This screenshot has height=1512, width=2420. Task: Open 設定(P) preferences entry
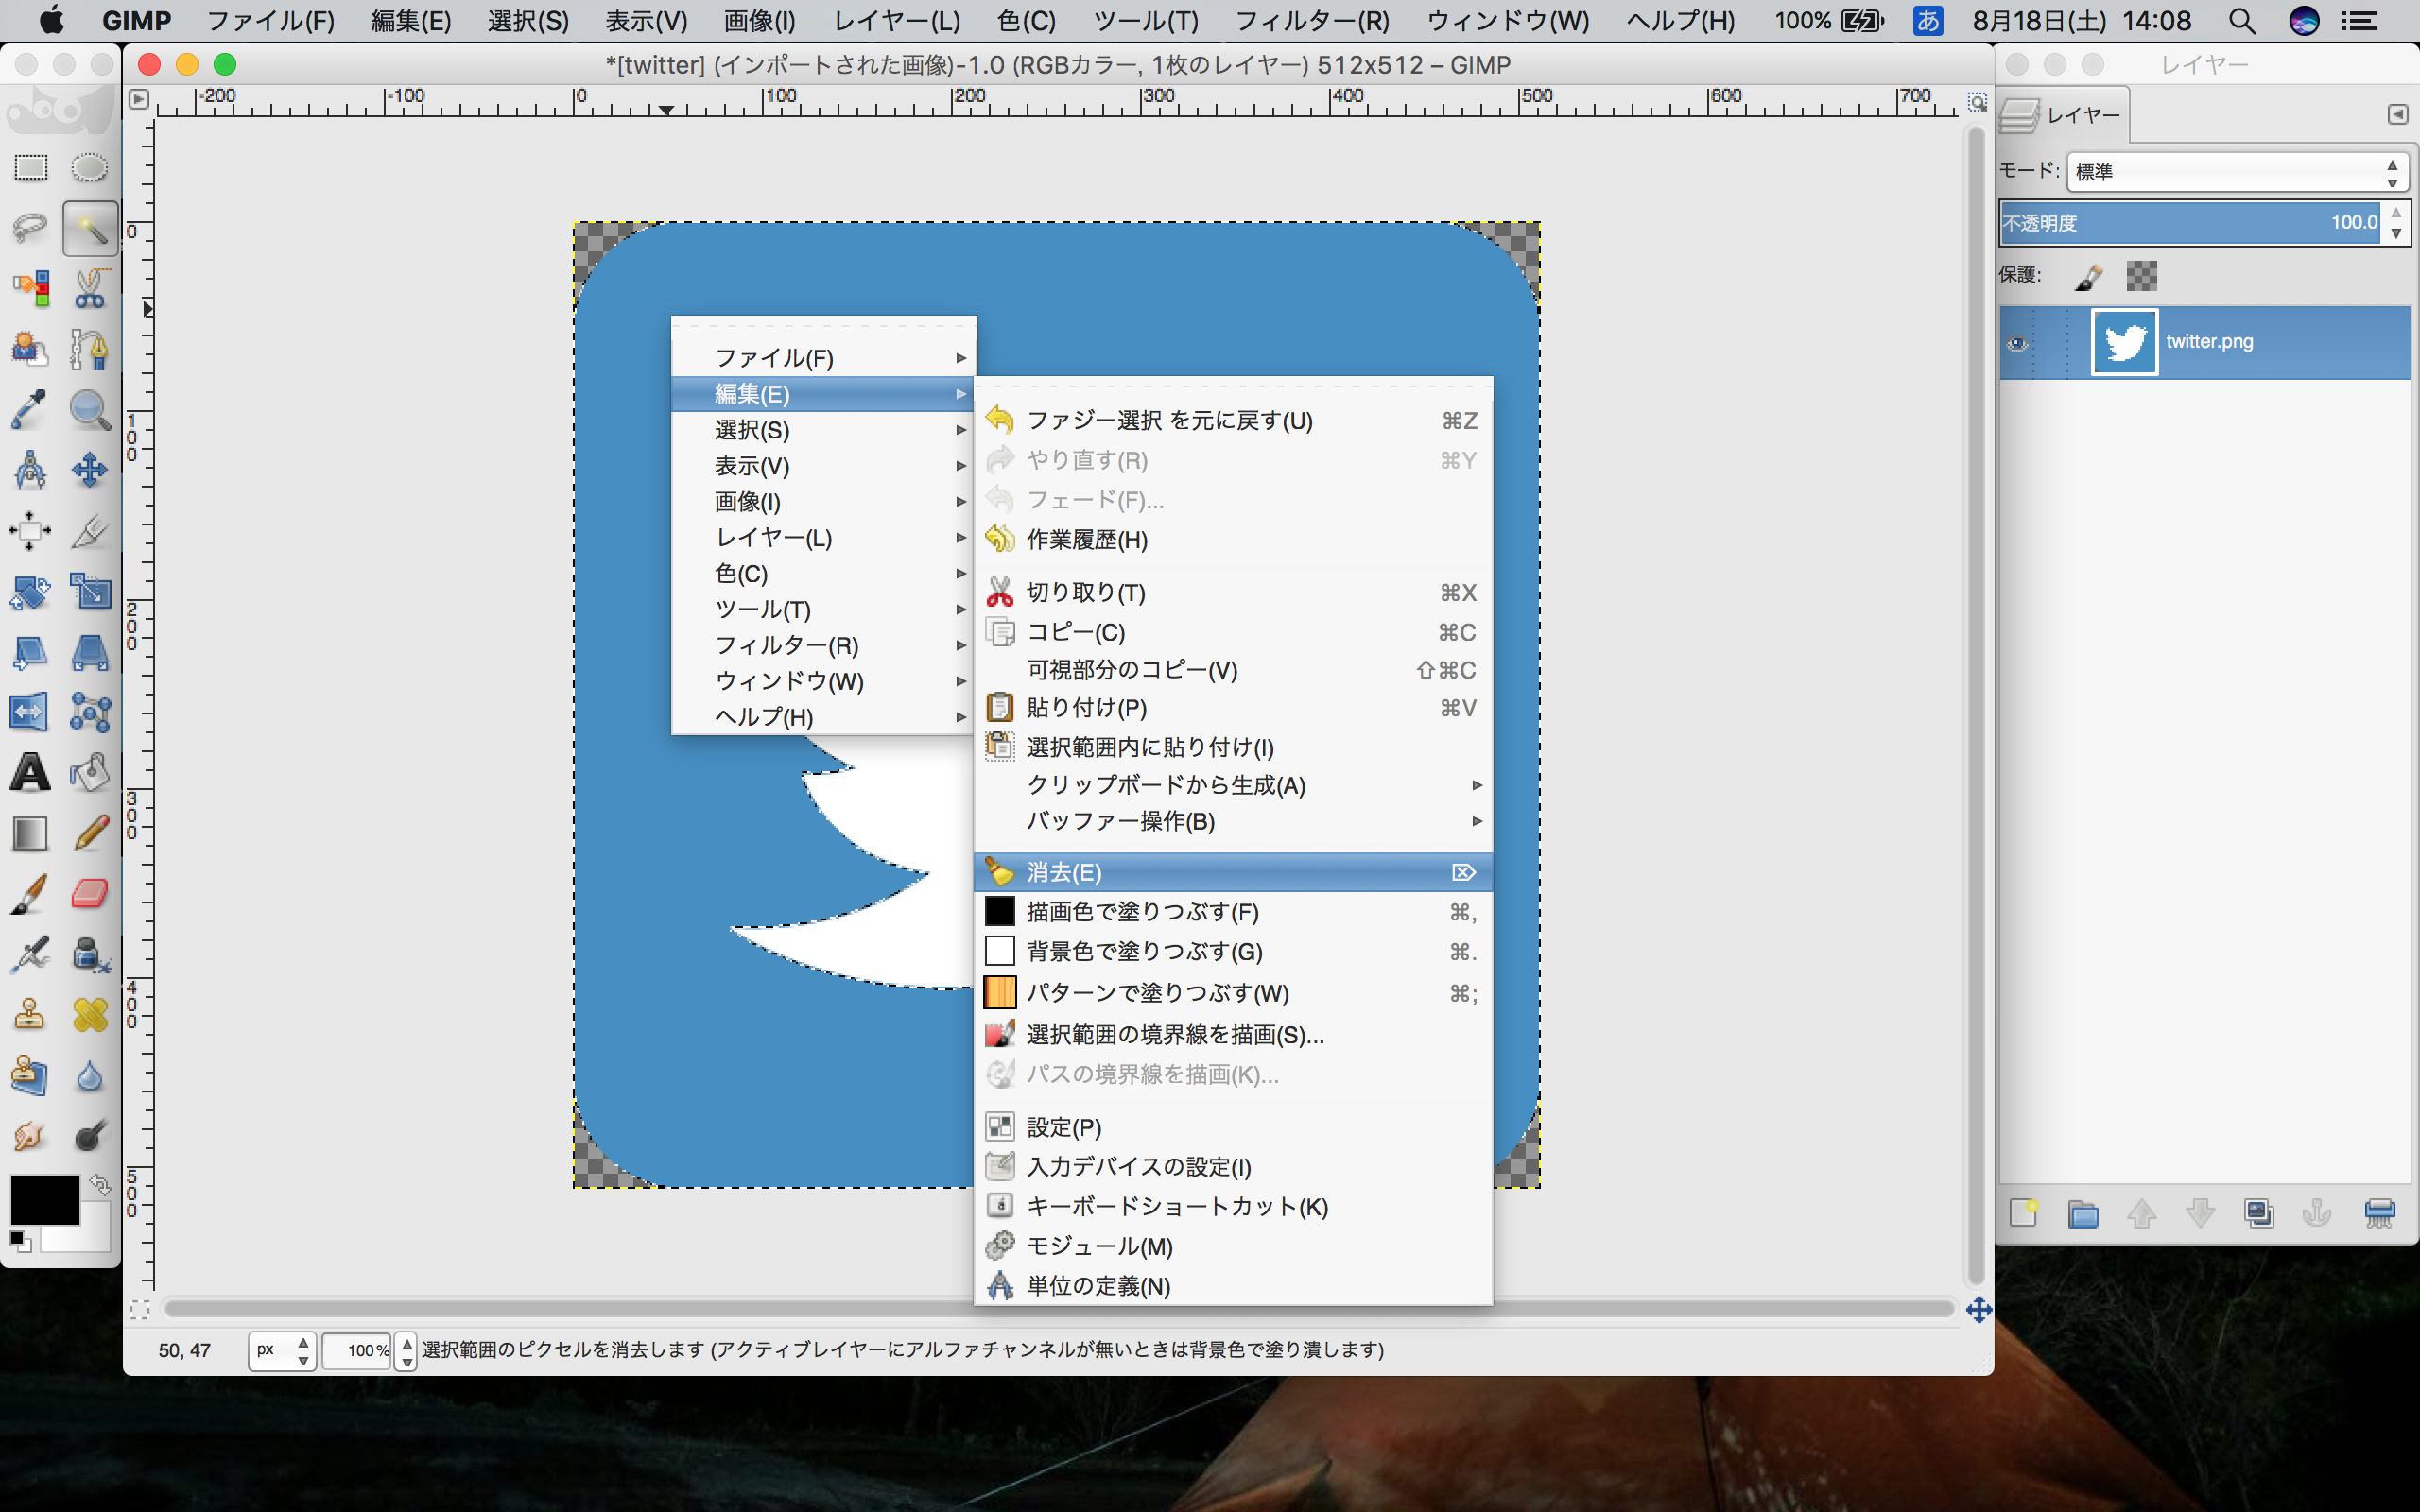[x=1233, y=1128]
